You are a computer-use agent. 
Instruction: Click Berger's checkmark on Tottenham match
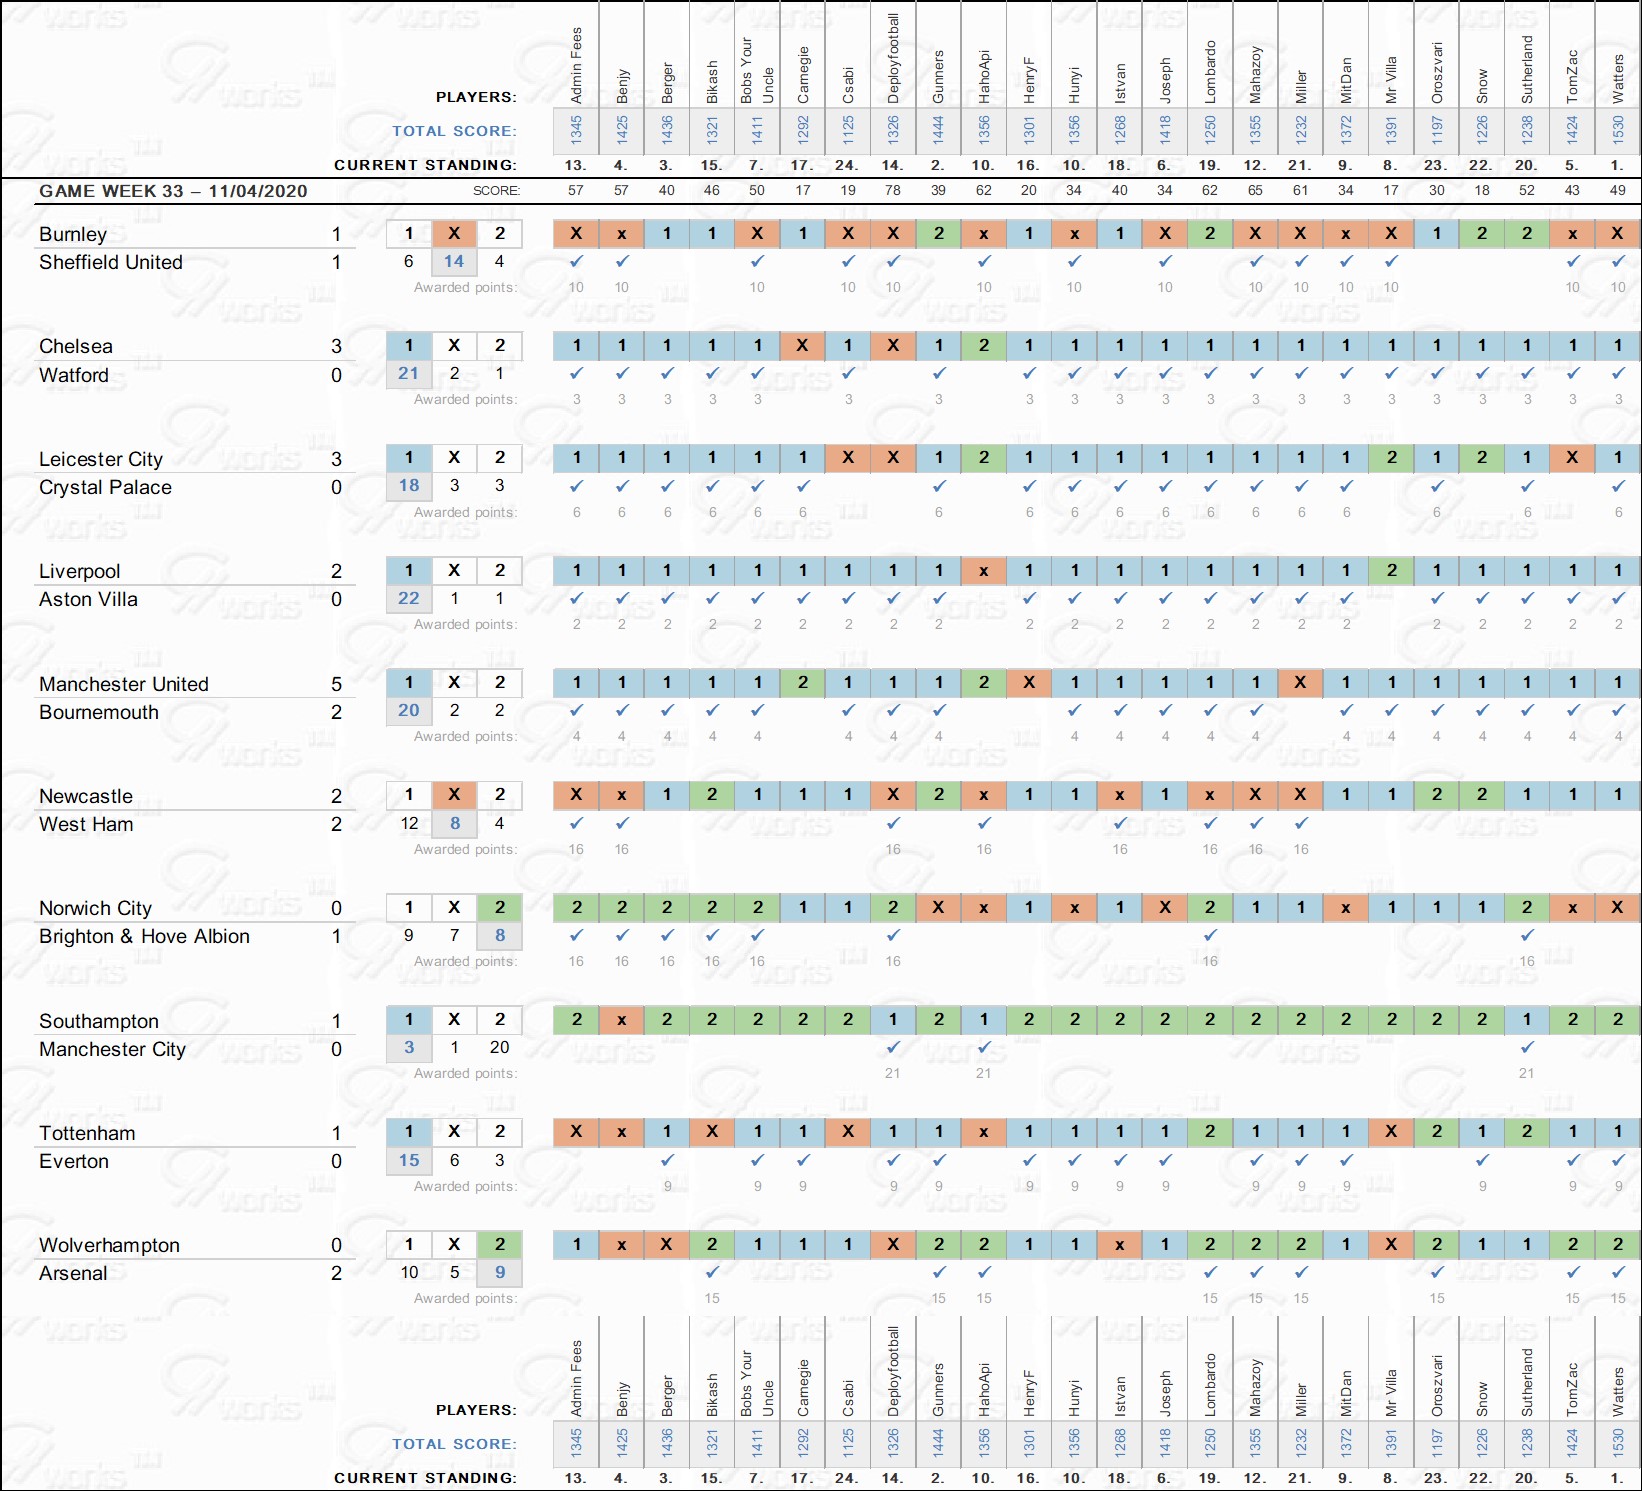pos(667,1160)
